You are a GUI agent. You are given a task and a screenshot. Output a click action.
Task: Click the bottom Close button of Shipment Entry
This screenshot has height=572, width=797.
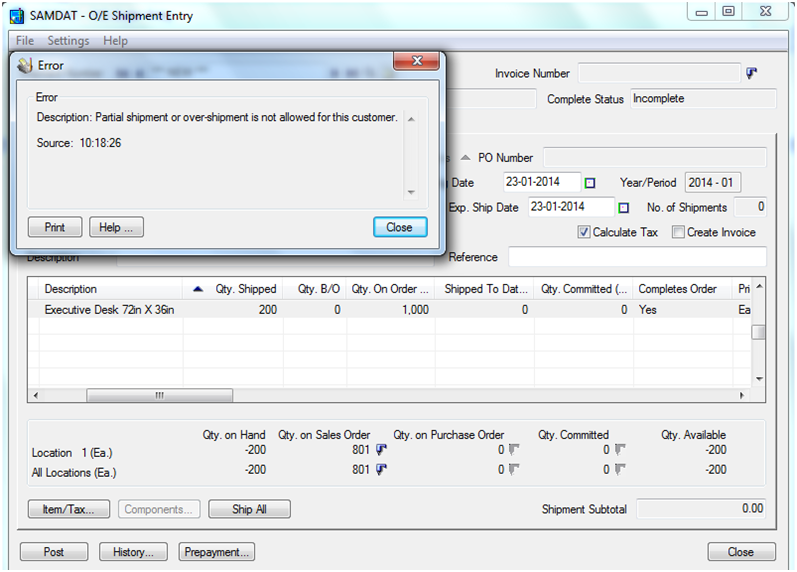click(x=741, y=552)
